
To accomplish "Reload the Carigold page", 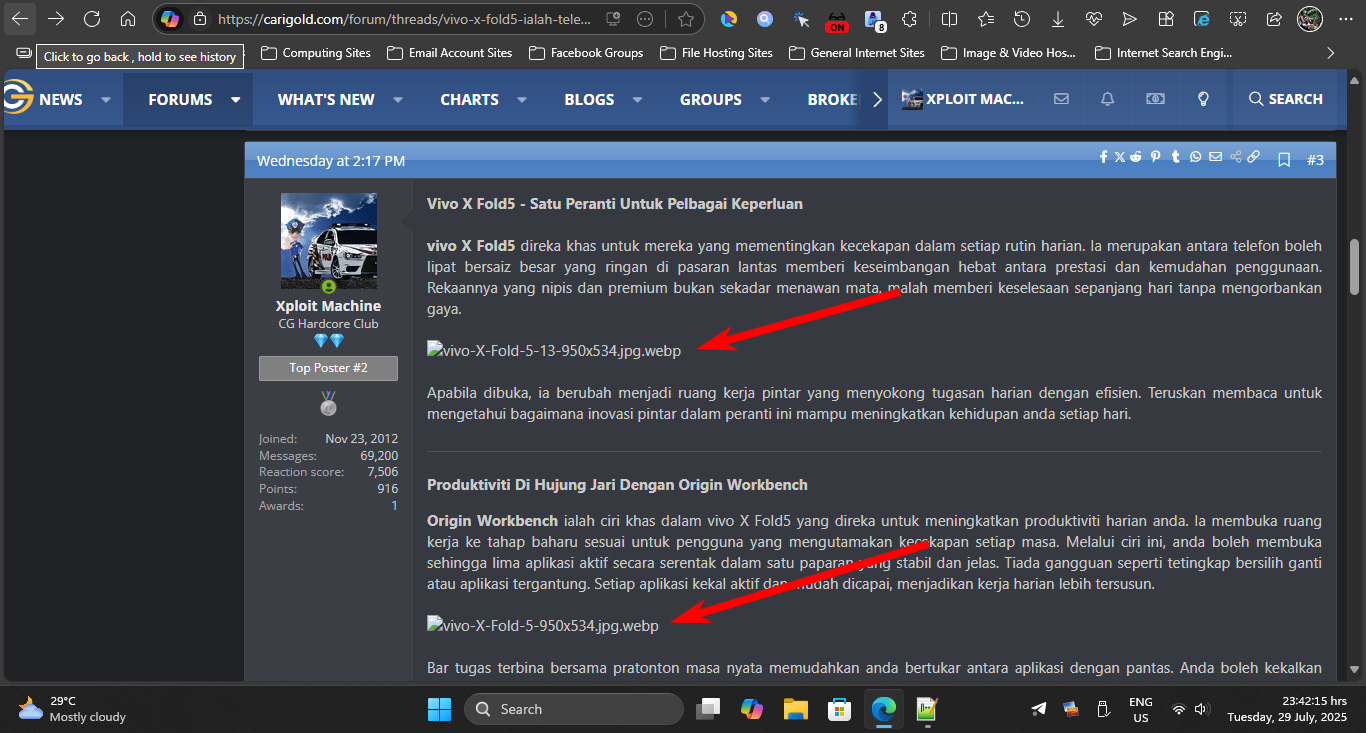I will 92,19.
